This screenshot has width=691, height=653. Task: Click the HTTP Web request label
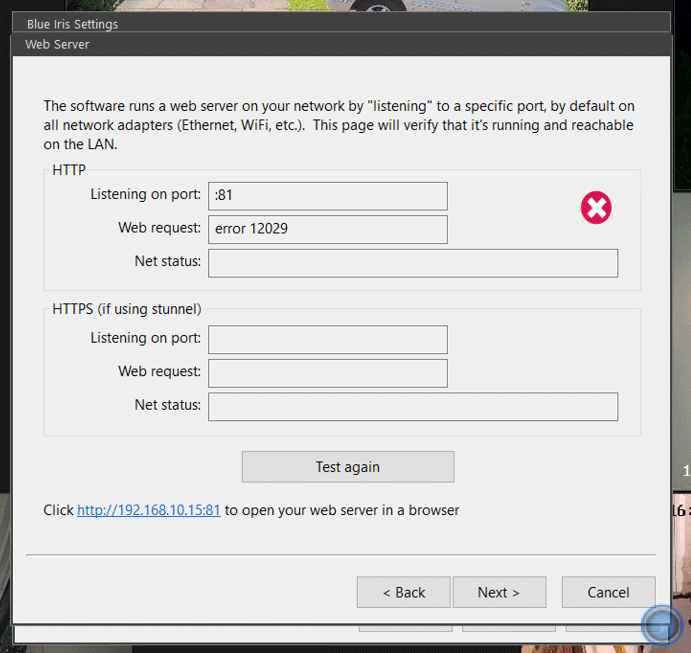[x=159, y=228]
